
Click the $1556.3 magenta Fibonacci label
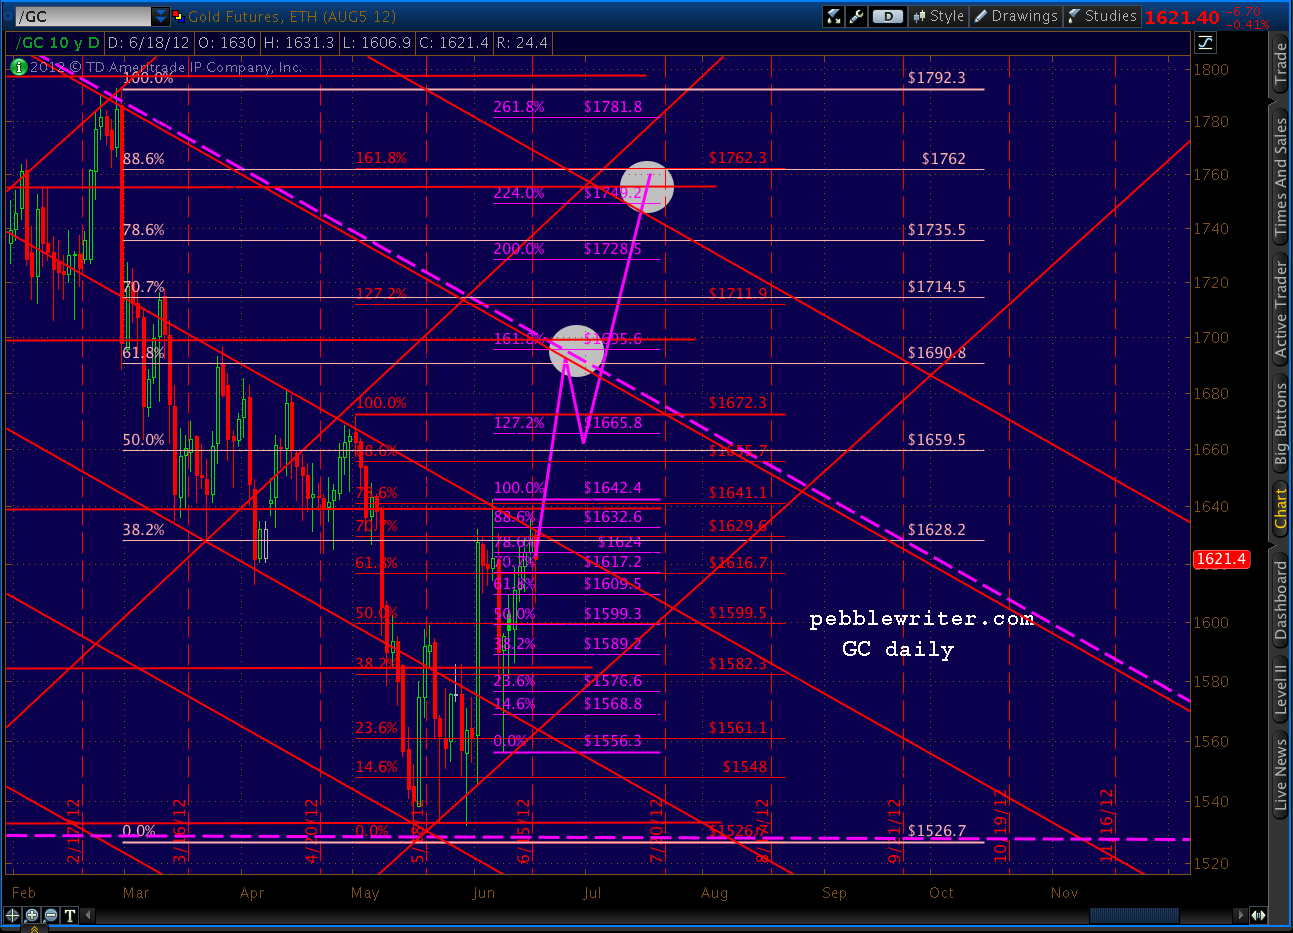pos(613,741)
